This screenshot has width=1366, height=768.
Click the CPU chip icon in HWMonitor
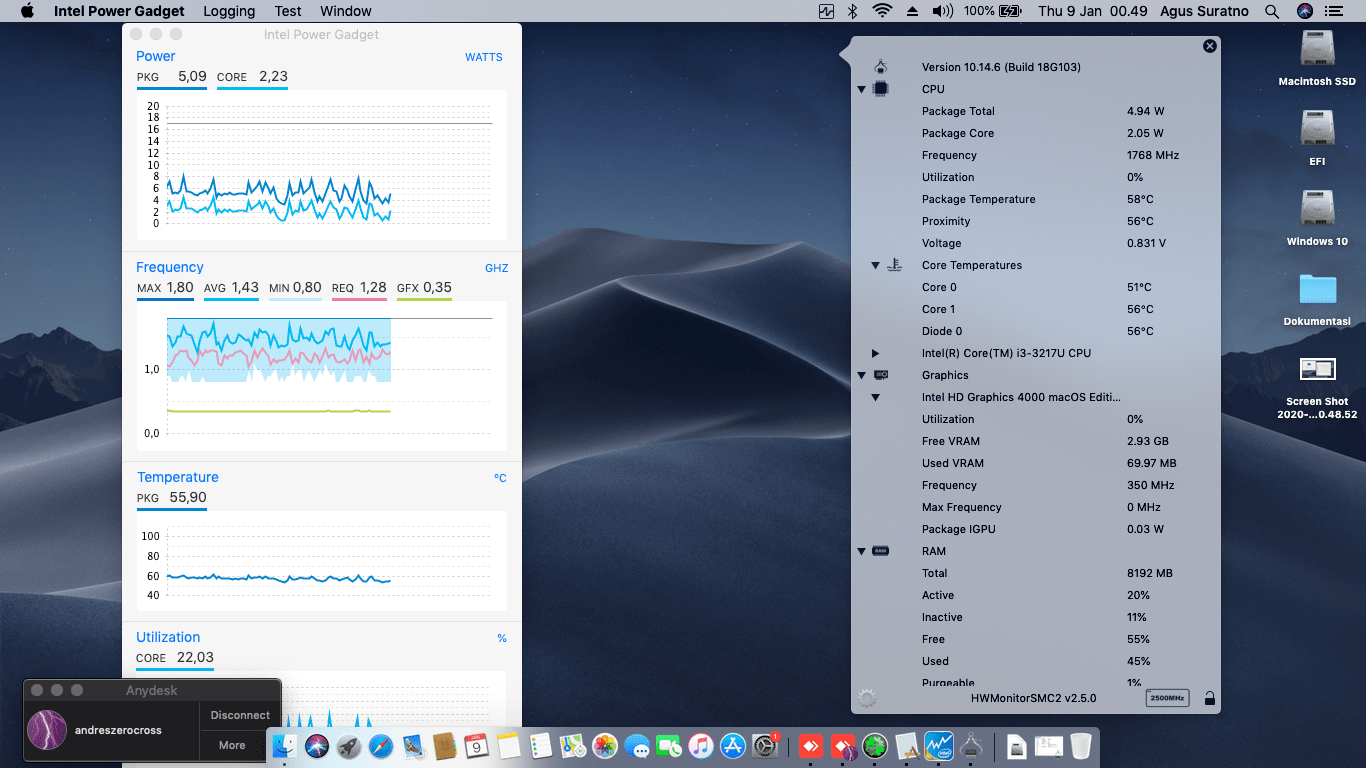880,89
